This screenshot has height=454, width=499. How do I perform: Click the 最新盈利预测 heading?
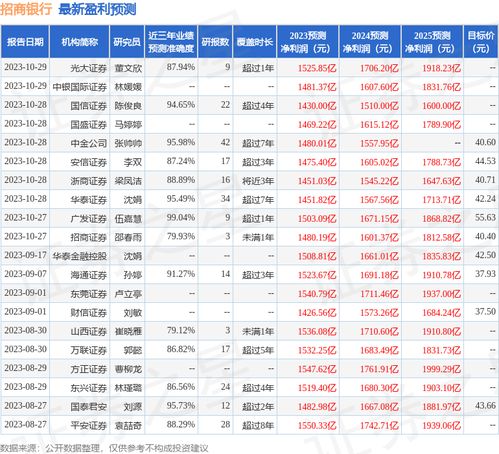97,9
